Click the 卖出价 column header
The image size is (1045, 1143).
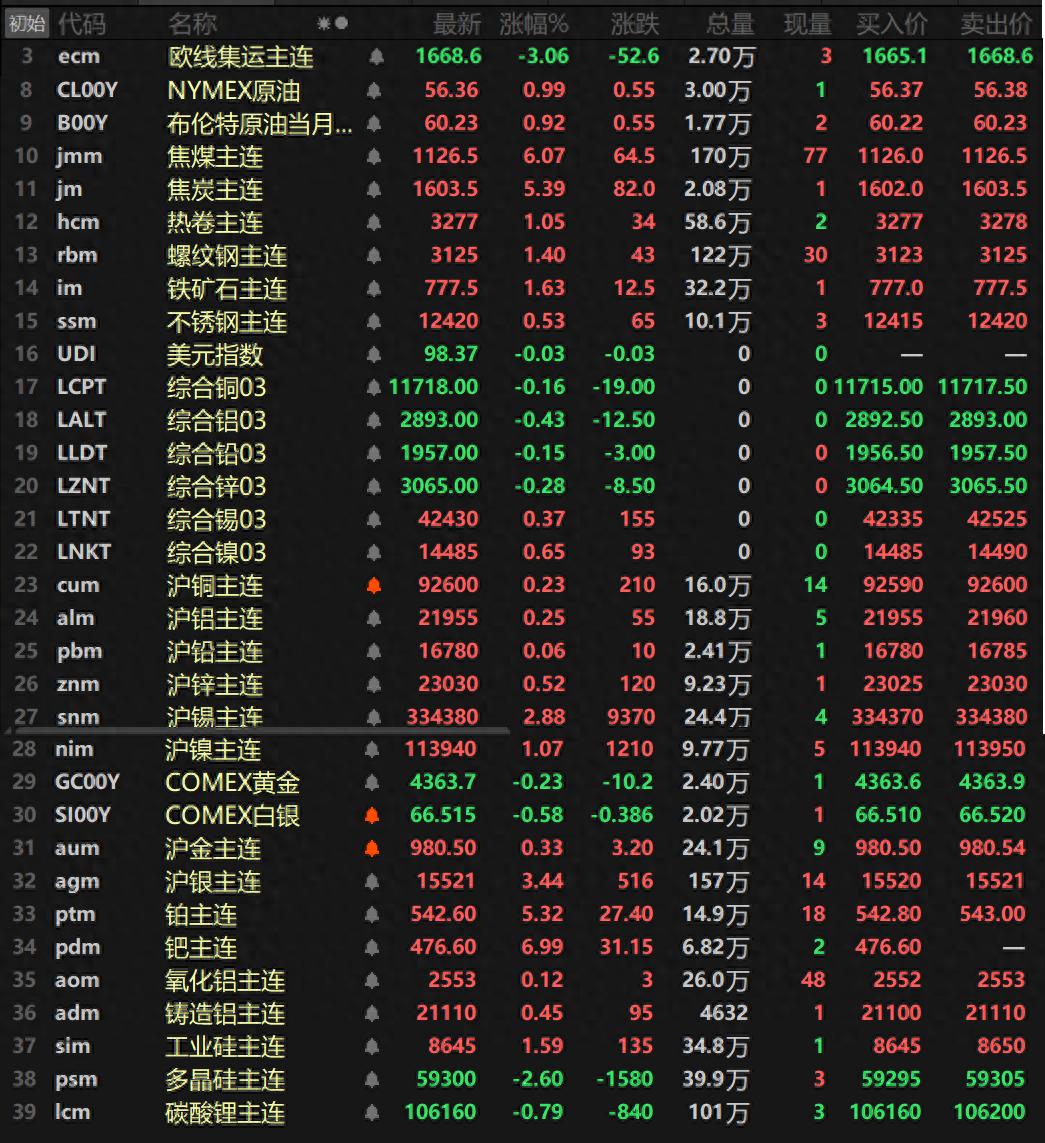(x=995, y=23)
